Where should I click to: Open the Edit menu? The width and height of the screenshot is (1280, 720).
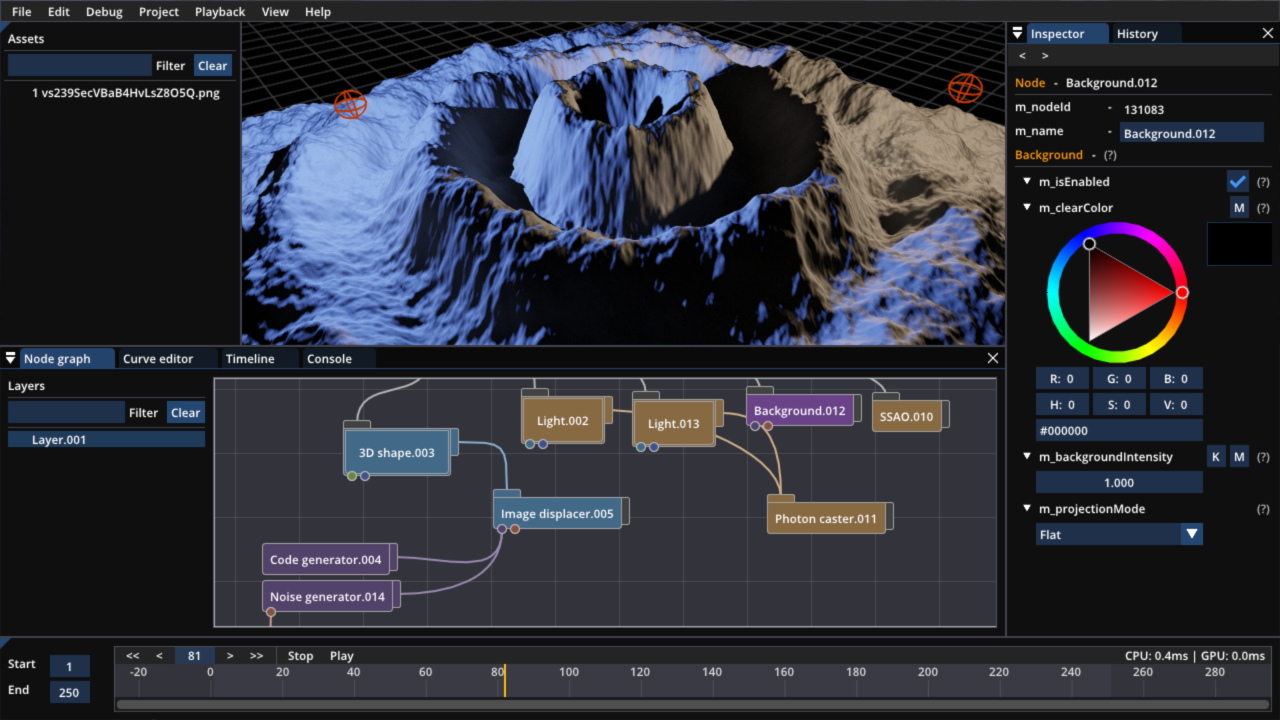[x=59, y=12]
